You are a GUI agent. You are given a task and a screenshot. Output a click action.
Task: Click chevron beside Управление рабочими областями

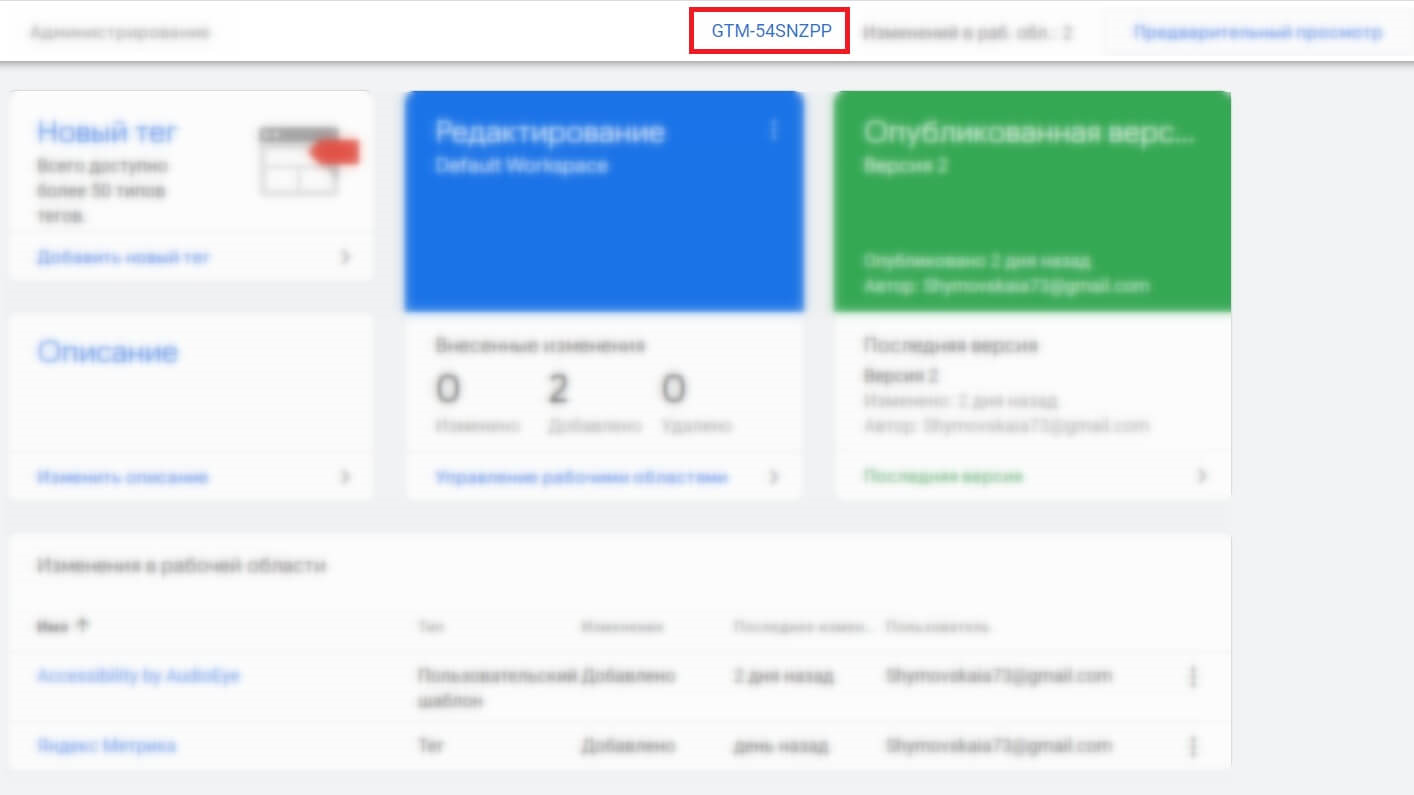(x=773, y=477)
